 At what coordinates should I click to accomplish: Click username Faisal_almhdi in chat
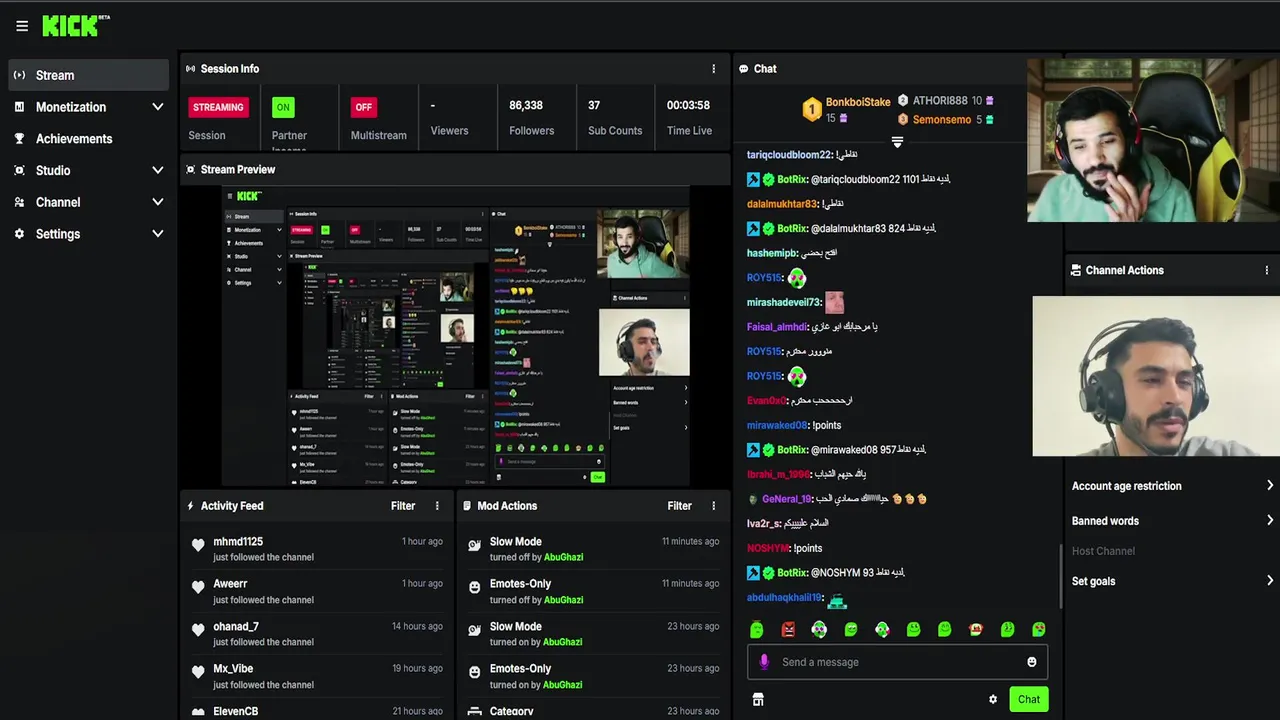[x=777, y=327]
